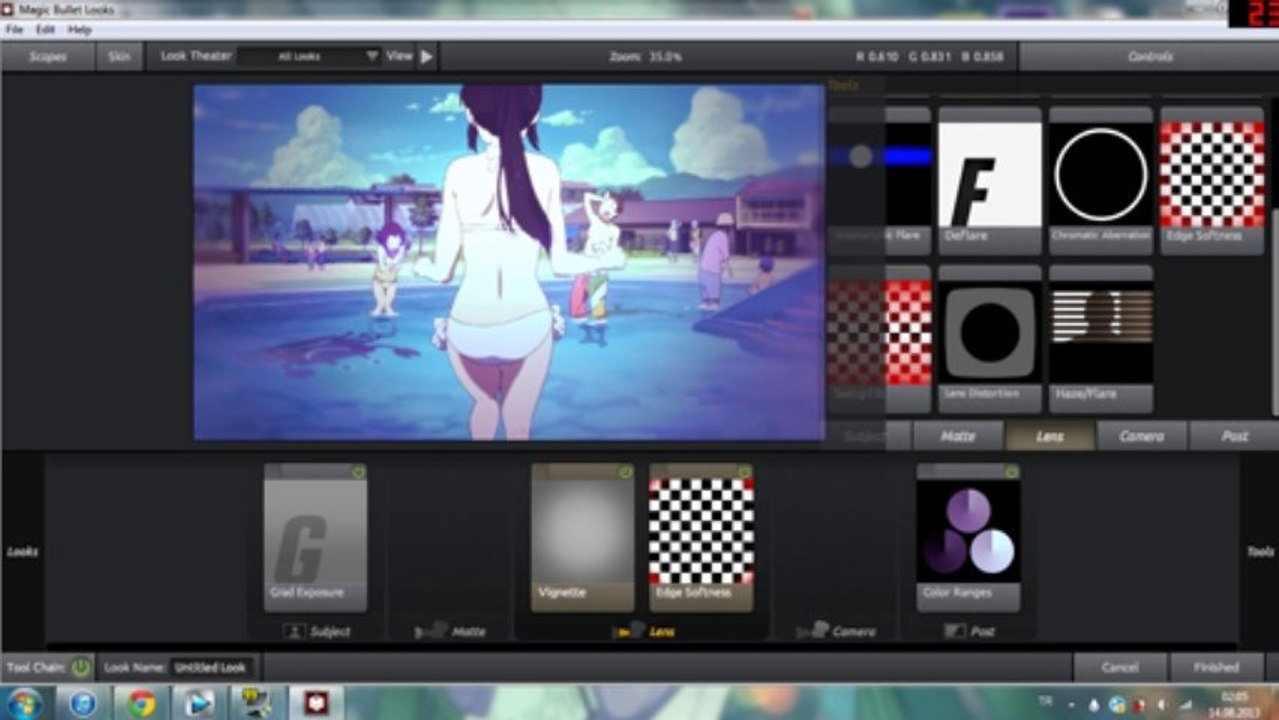
Task: Select the Post section in tool chain
Action: tap(968, 631)
